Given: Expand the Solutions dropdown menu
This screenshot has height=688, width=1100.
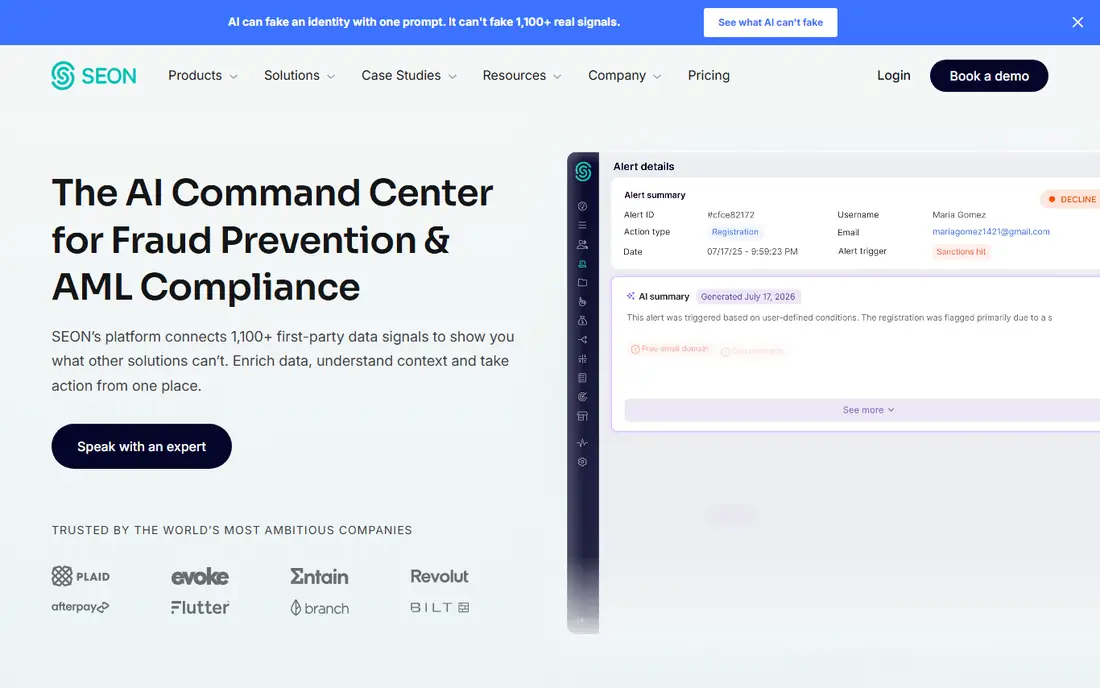Looking at the screenshot, I should coord(300,76).
